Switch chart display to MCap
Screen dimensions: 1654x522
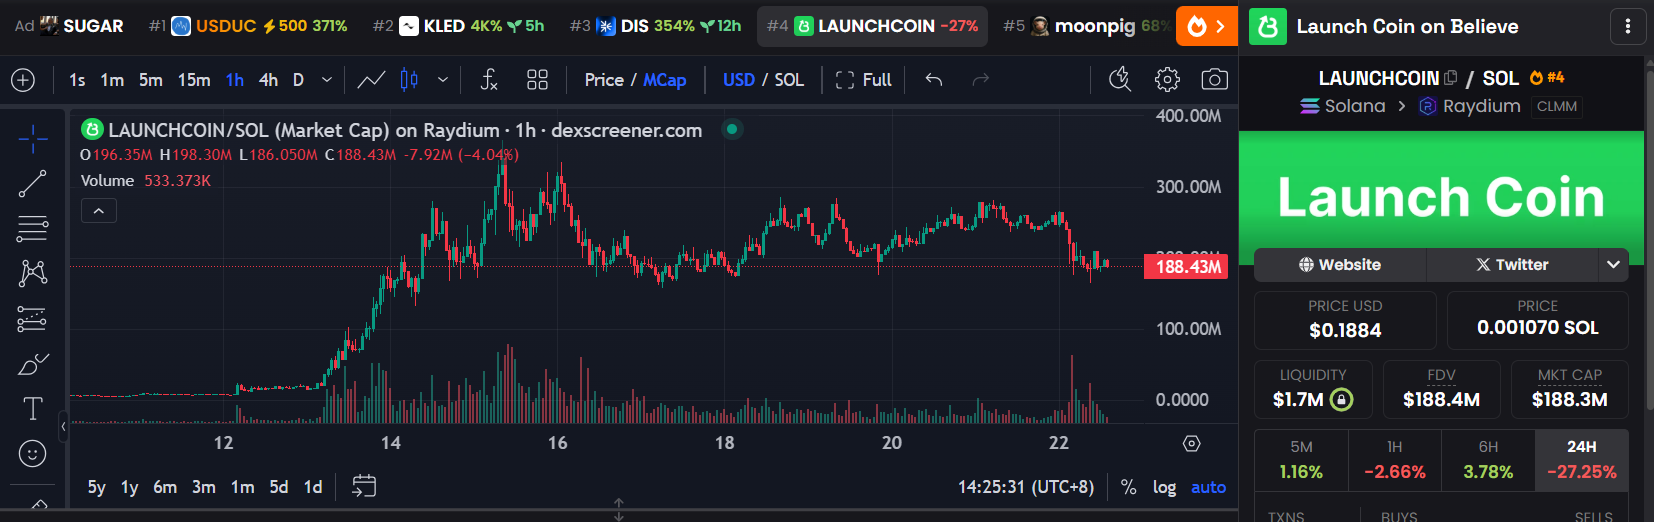pos(664,80)
